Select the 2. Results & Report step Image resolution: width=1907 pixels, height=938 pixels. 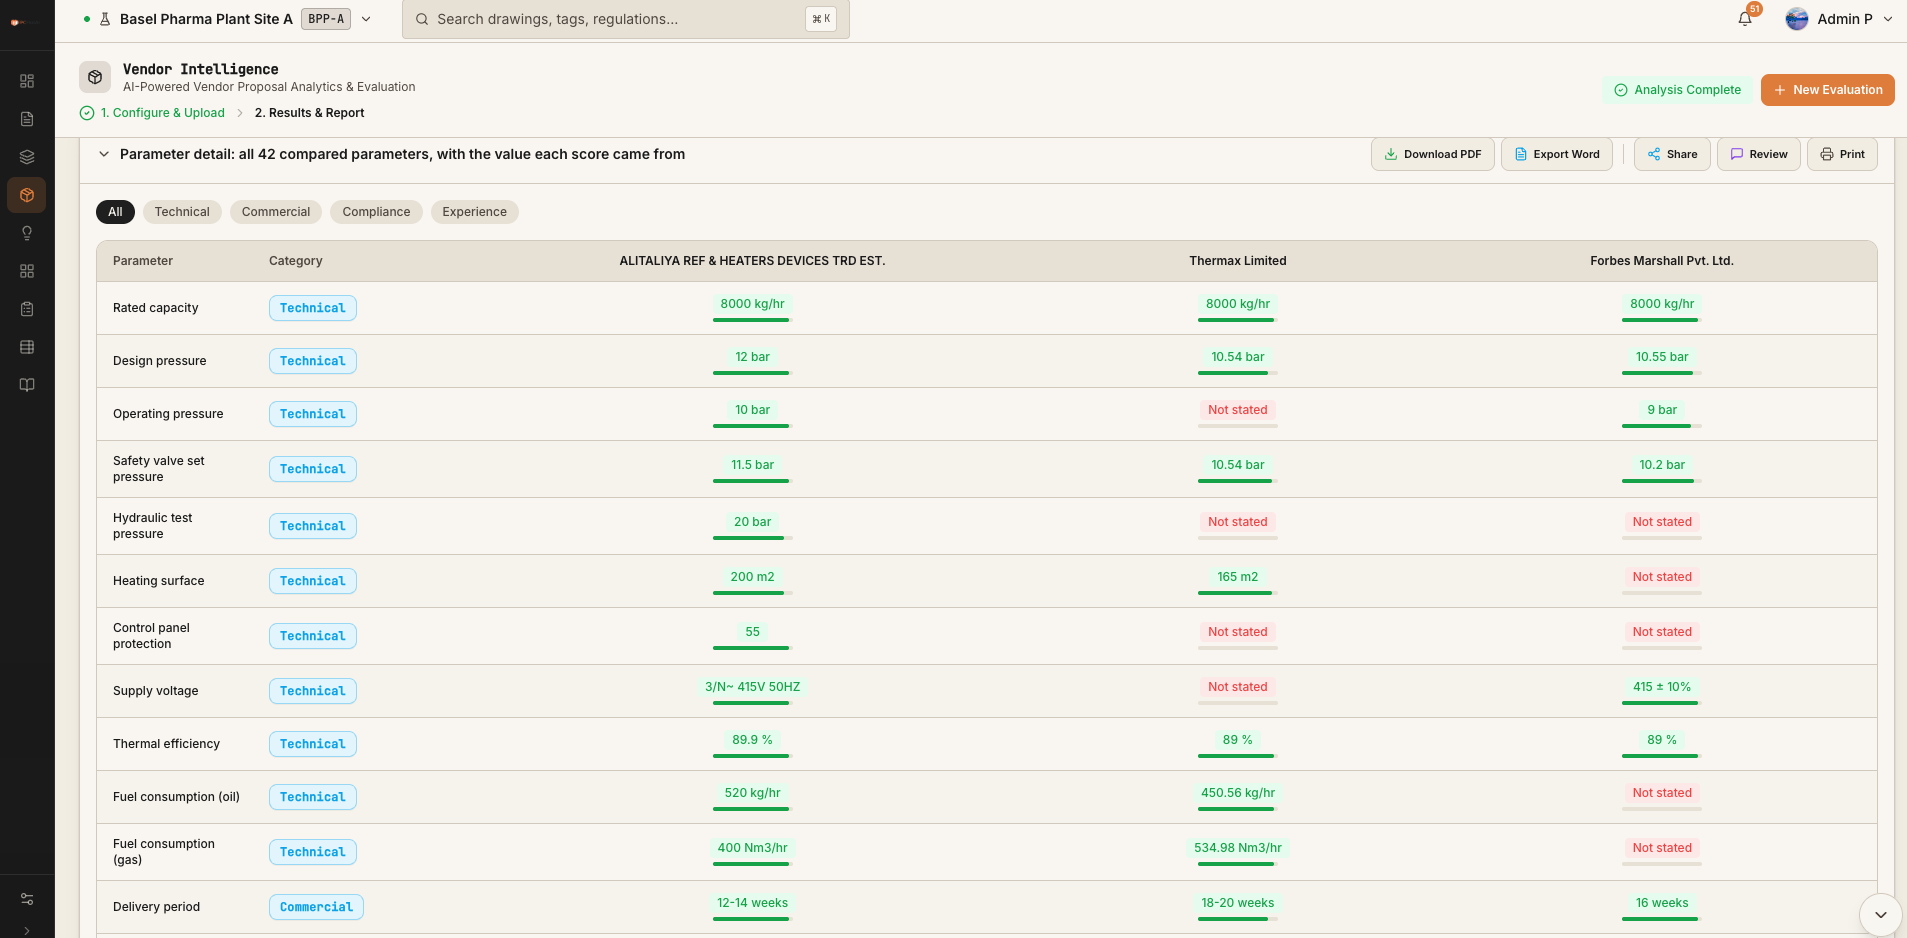coord(309,113)
